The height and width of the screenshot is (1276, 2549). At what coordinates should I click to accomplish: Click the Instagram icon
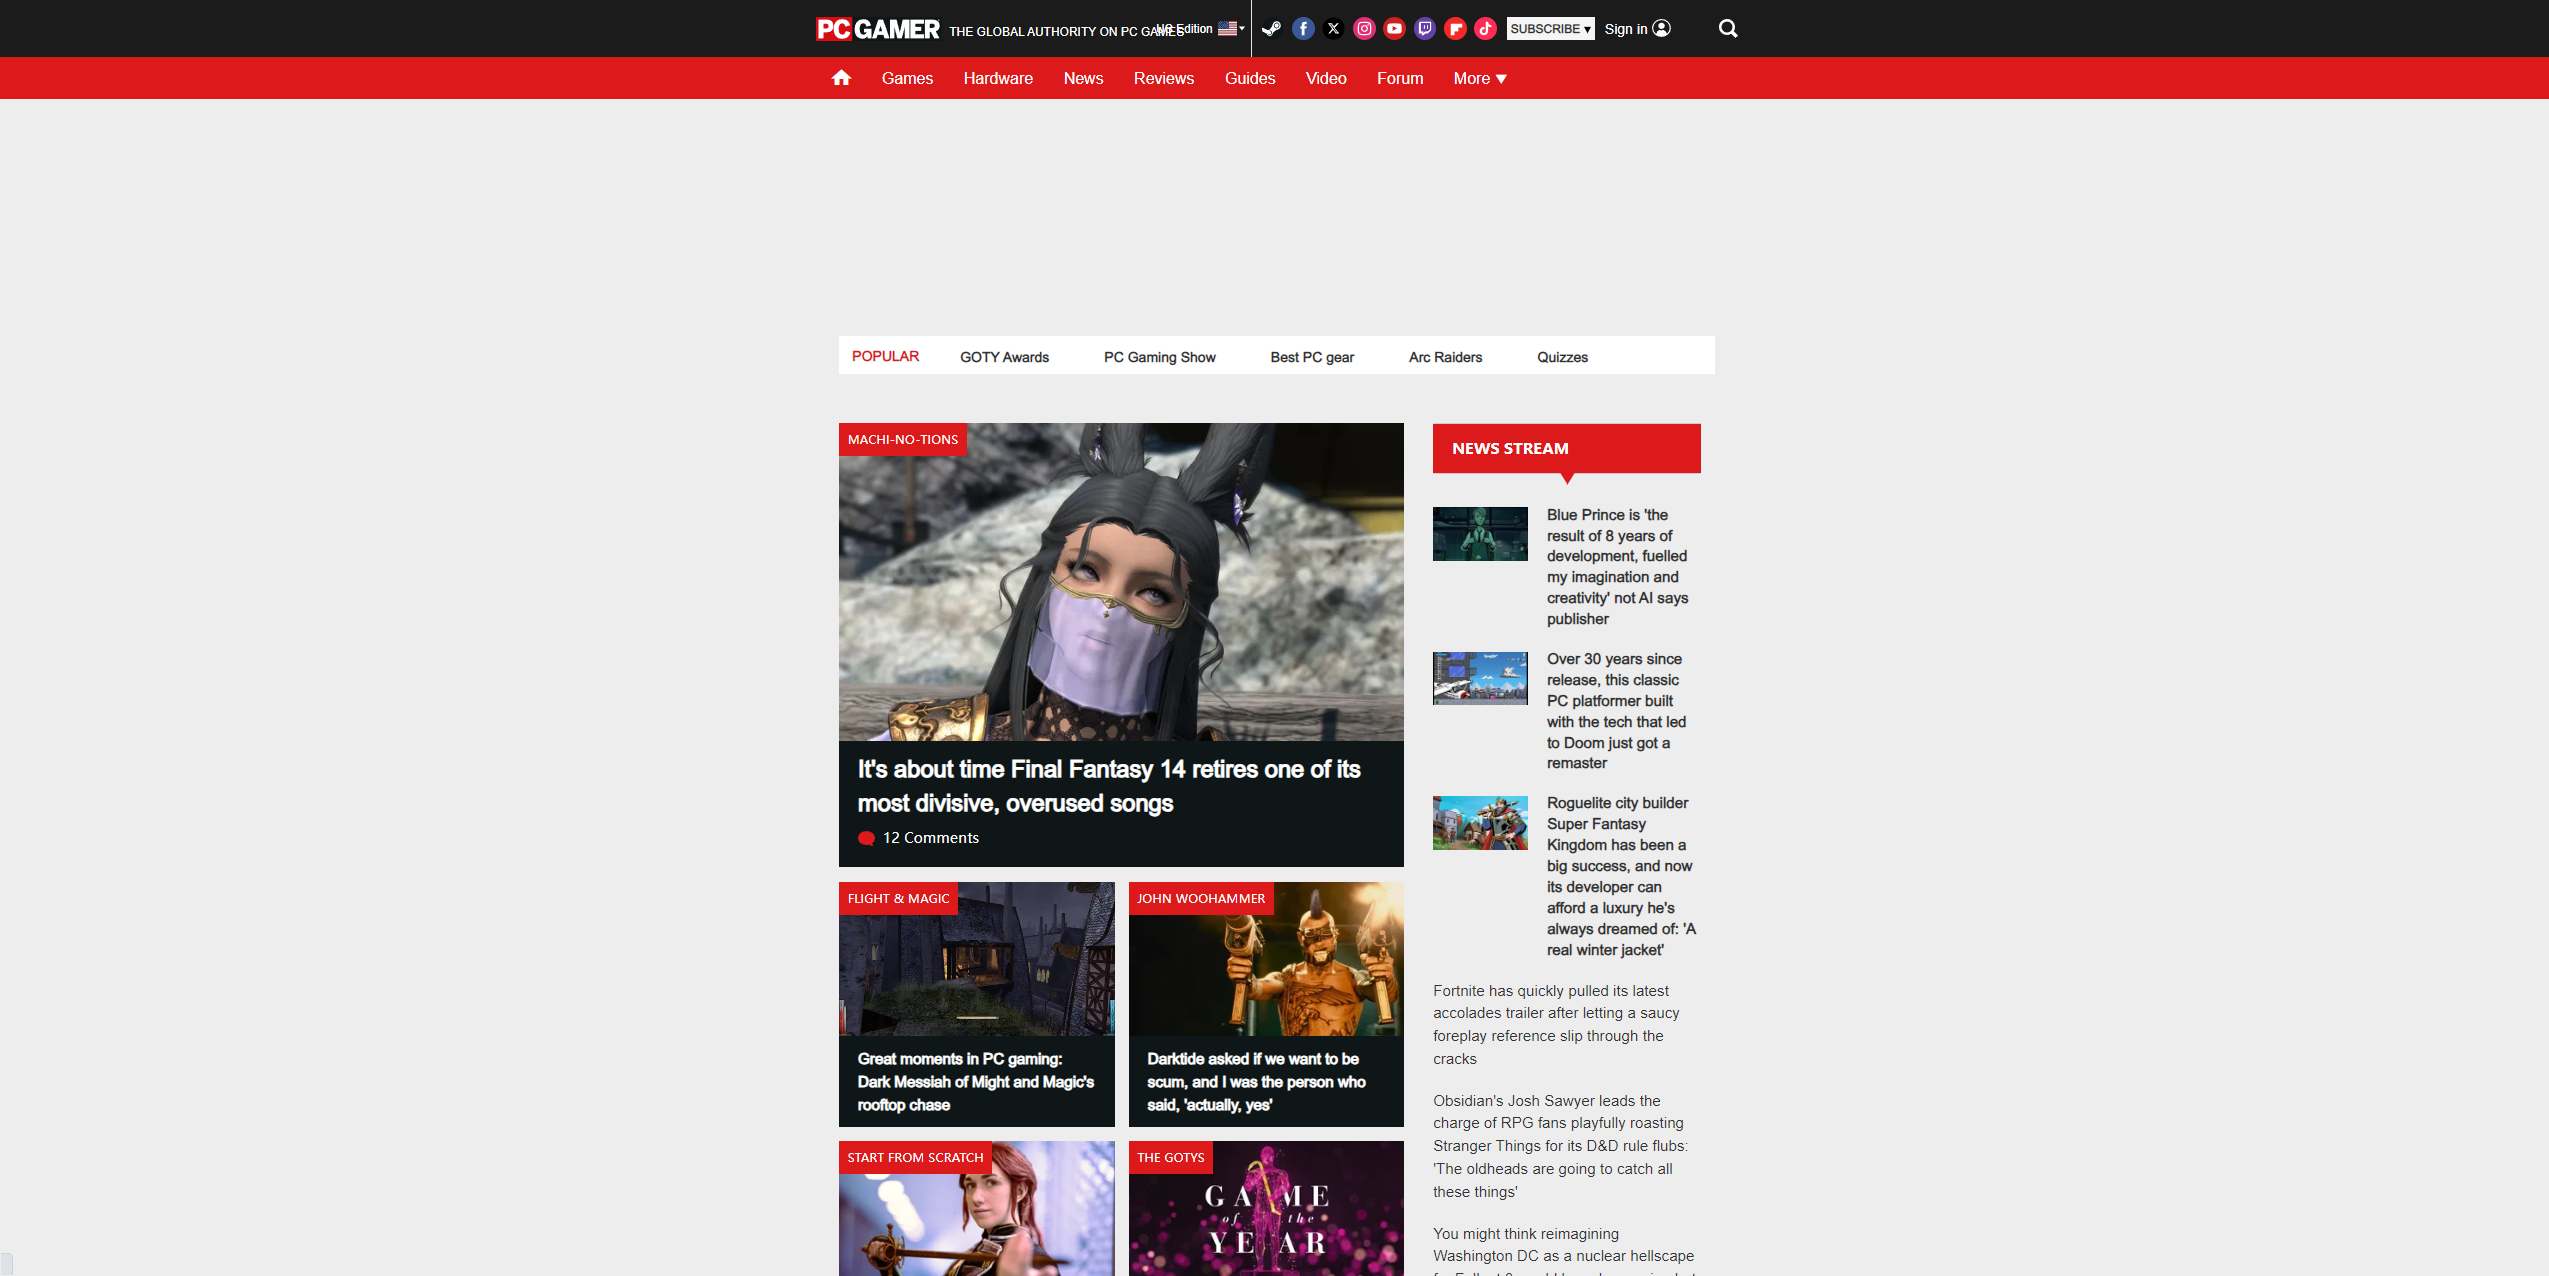click(x=1364, y=28)
